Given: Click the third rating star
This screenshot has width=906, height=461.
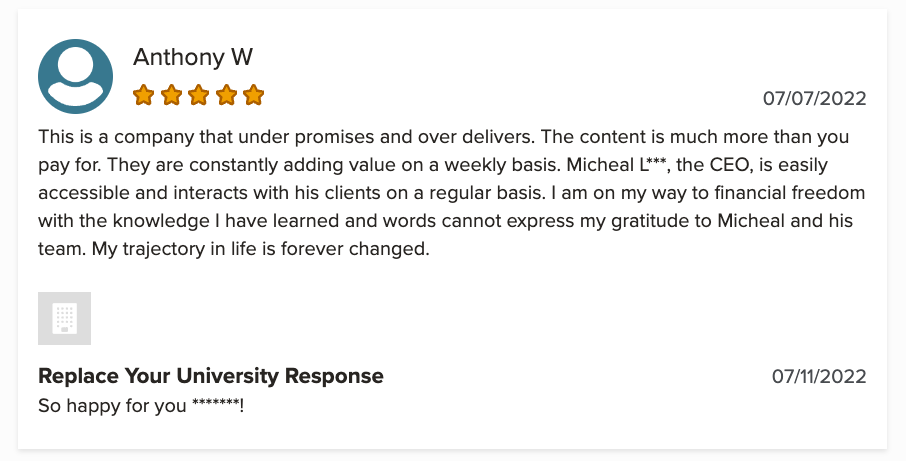Looking at the screenshot, I should point(198,95).
